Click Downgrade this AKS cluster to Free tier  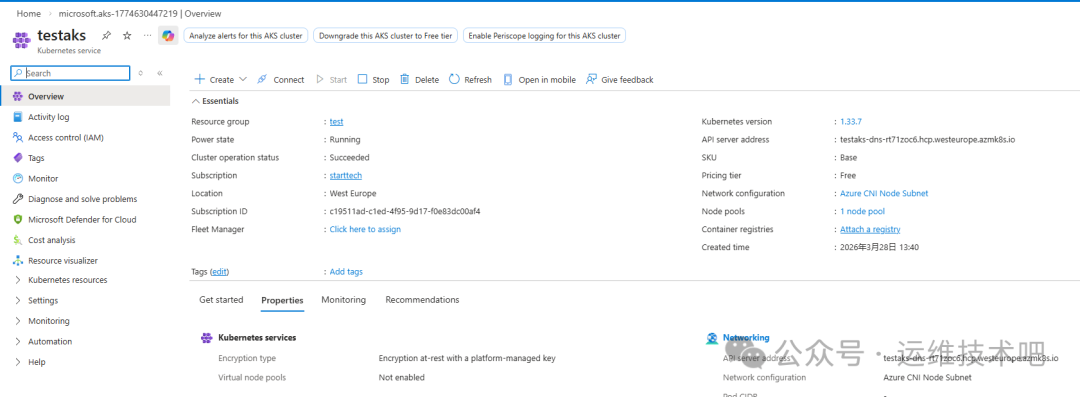[385, 36]
